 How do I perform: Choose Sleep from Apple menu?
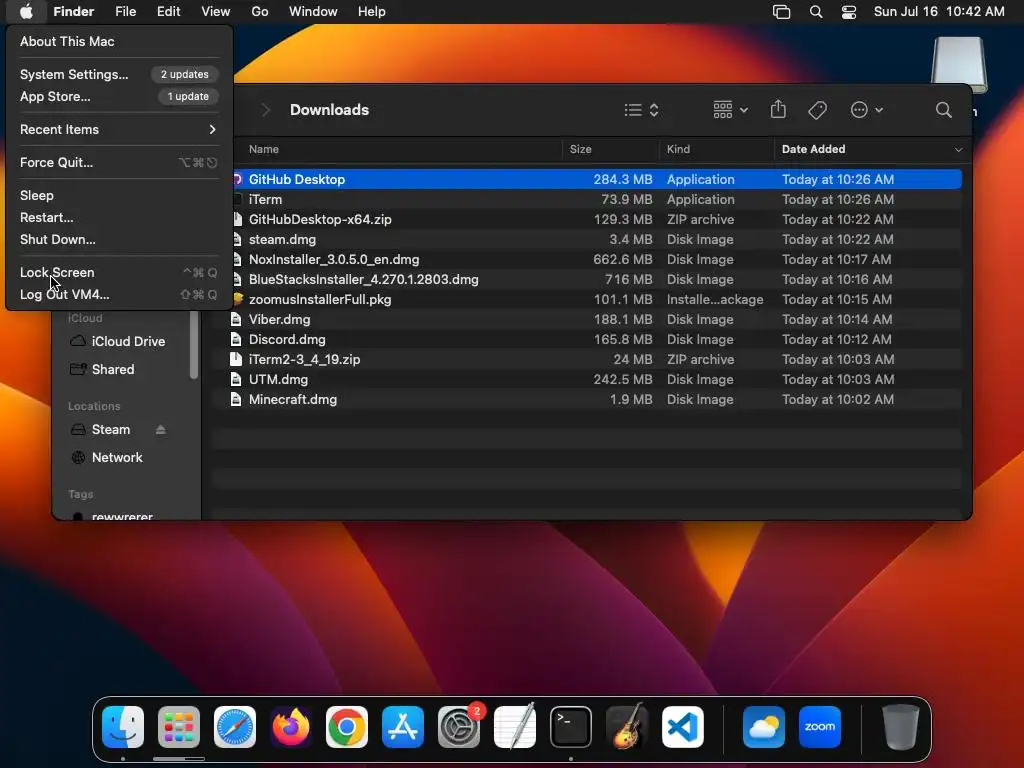click(118, 195)
